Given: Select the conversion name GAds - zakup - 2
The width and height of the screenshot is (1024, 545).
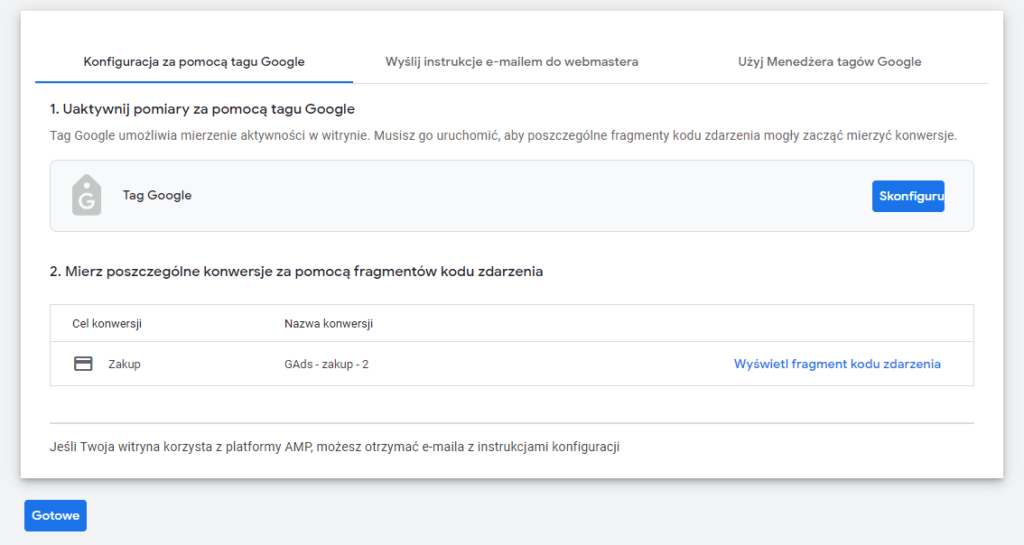Looking at the screenshot, I should tap(327, 364).
